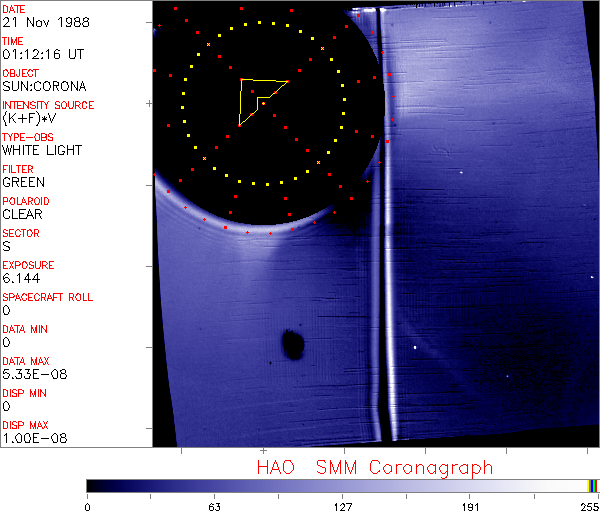Click the INTENSITY SOURCE label
Viewport: 600px width, 512px height.
[x=48, y=105]
